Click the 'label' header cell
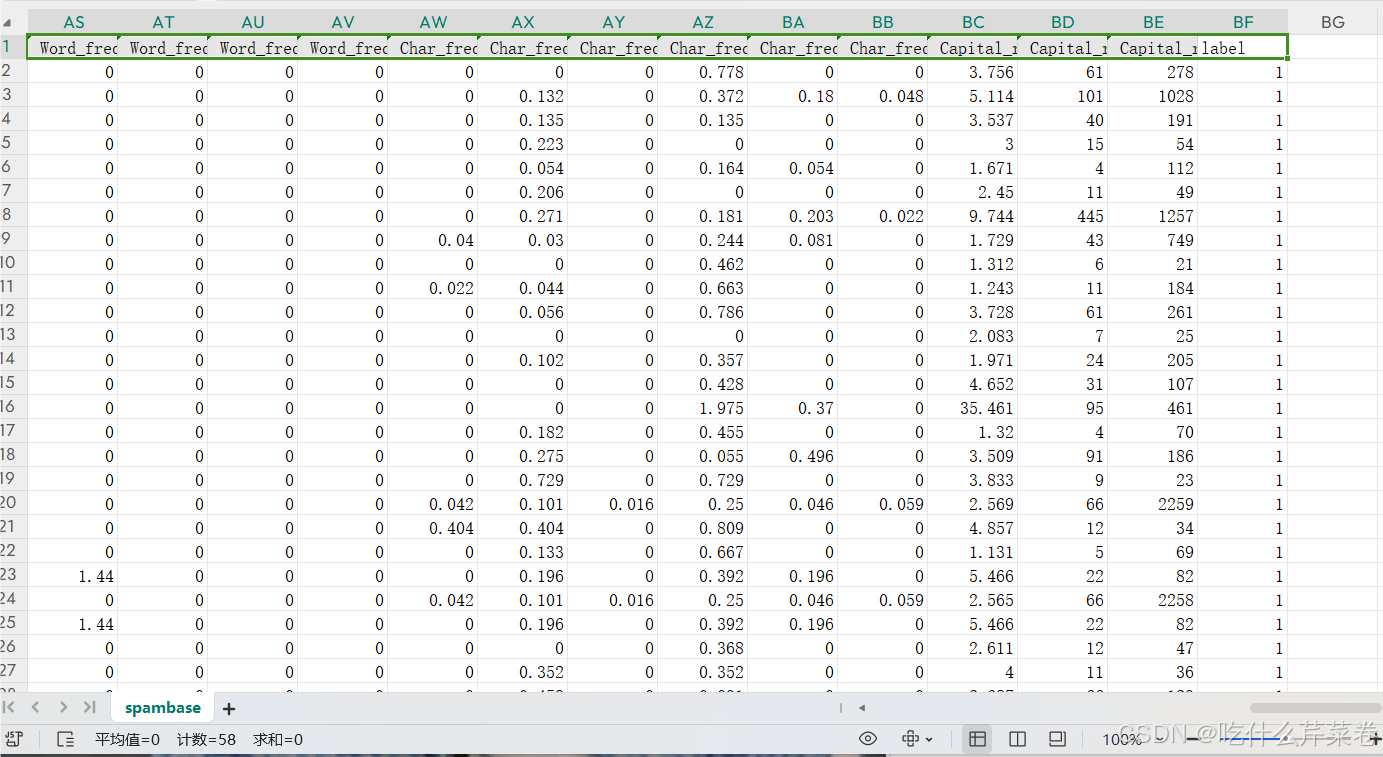The height and width of the screenshot is (757, 1383). click(1243, 47)
